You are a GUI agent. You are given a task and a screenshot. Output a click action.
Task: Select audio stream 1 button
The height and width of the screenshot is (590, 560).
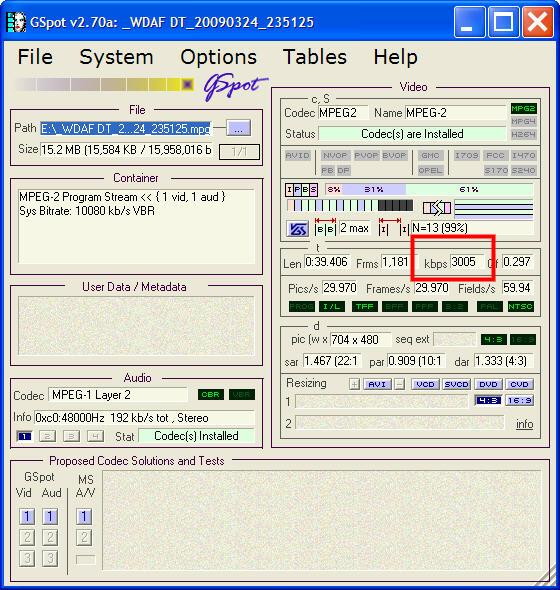(x=24, y=436)
